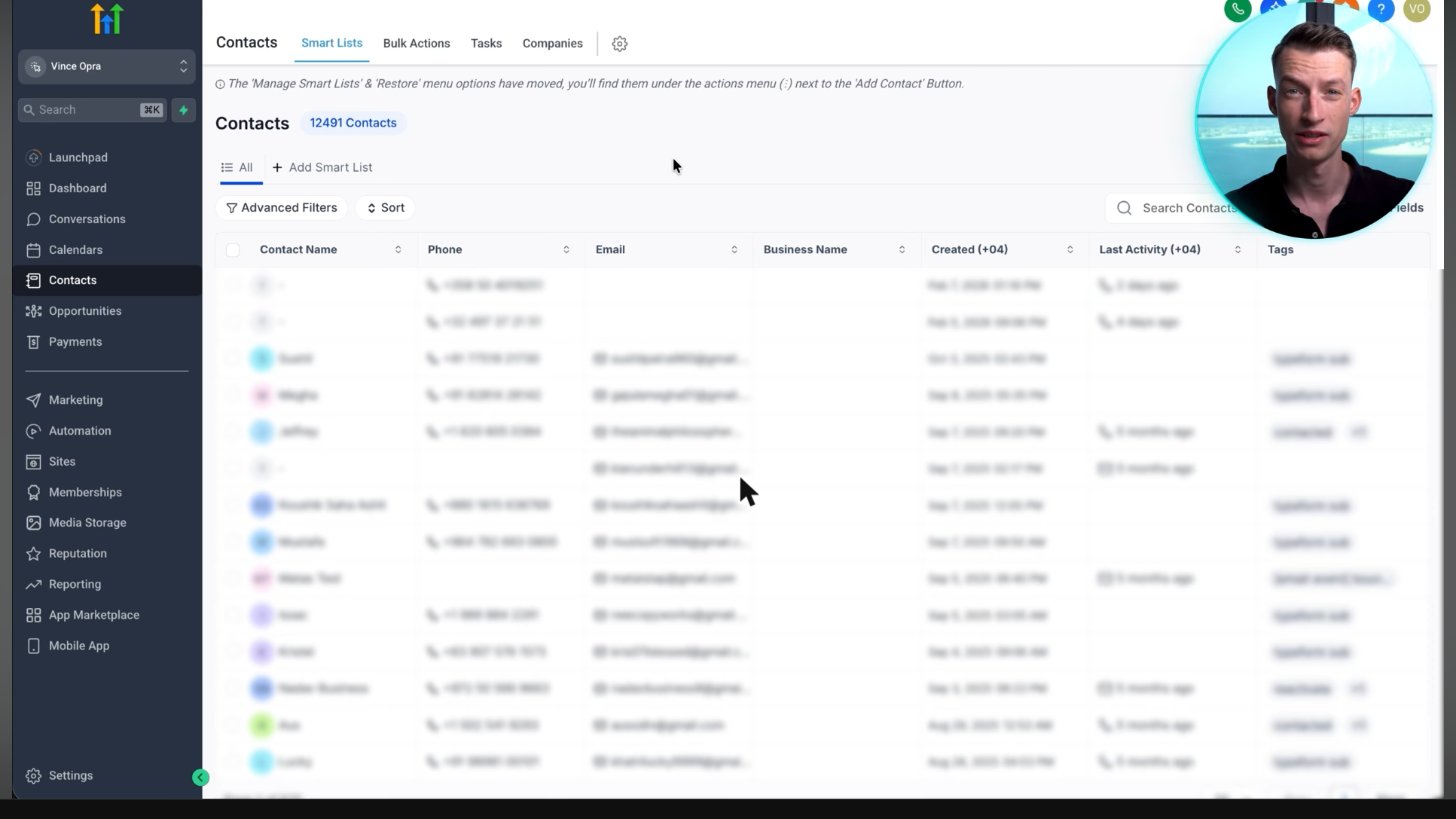Open the VO user avatar menu
1456x819 pixels.
point(1417,9)
